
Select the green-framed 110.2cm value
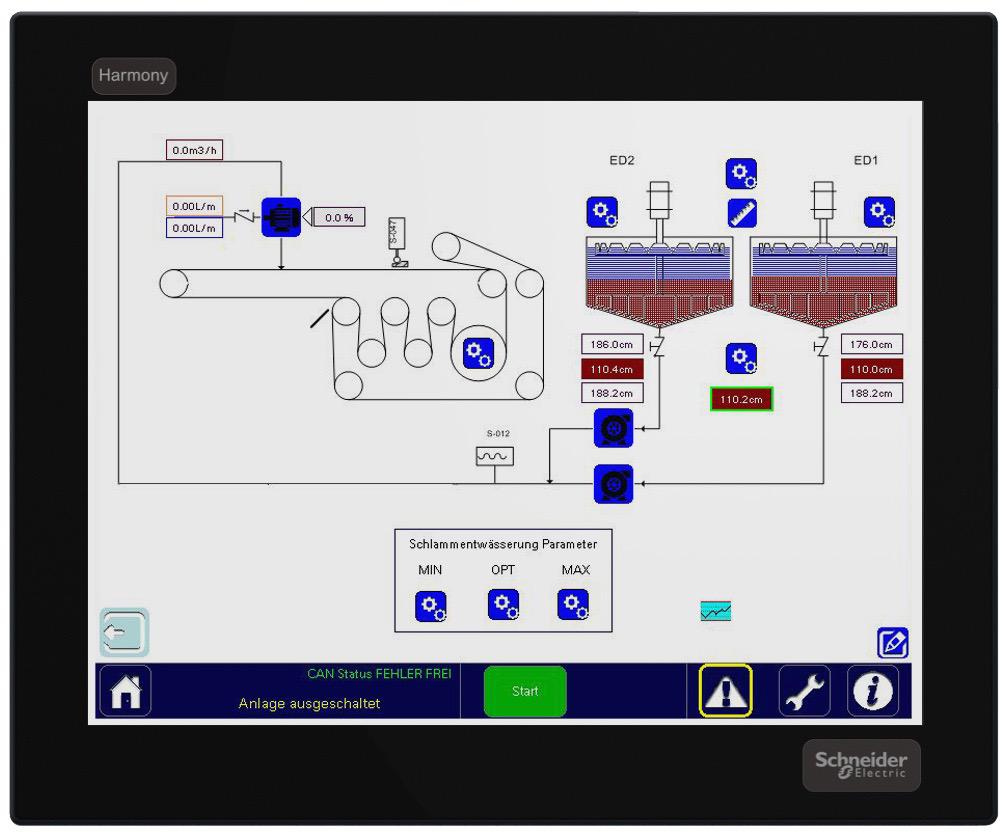tap(742, 399)
